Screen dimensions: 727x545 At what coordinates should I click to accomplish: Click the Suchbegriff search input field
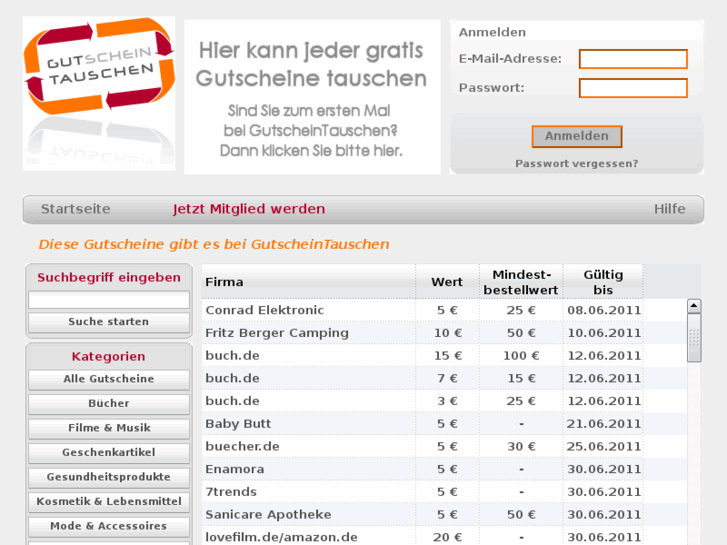(x=109, y=300)
